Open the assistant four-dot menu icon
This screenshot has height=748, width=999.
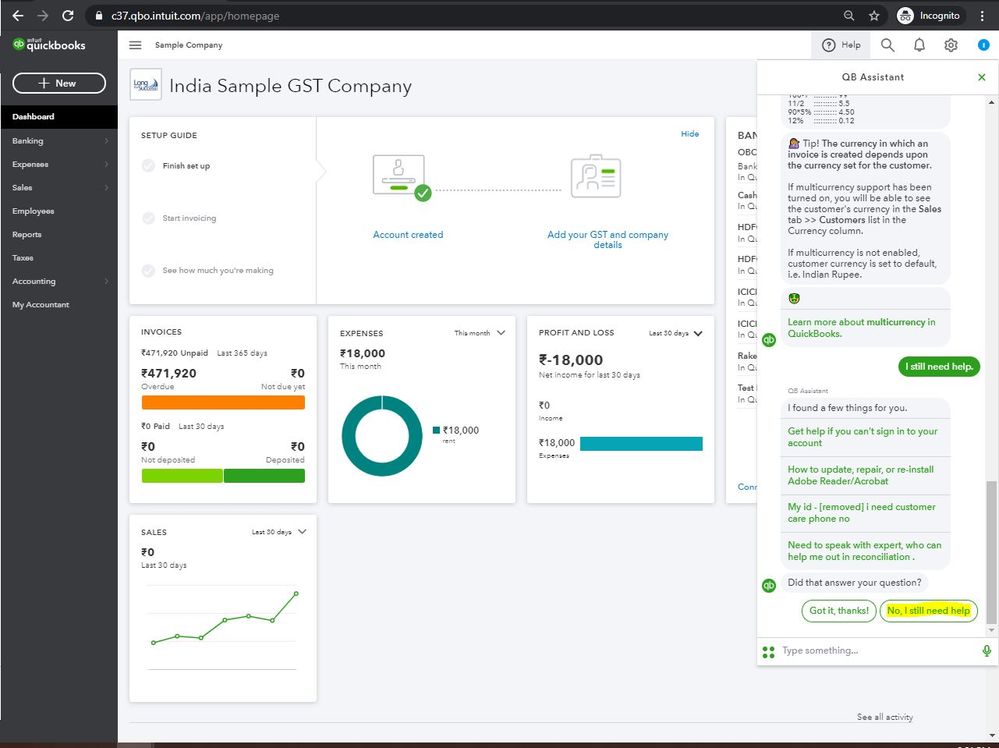click(768, 651)
